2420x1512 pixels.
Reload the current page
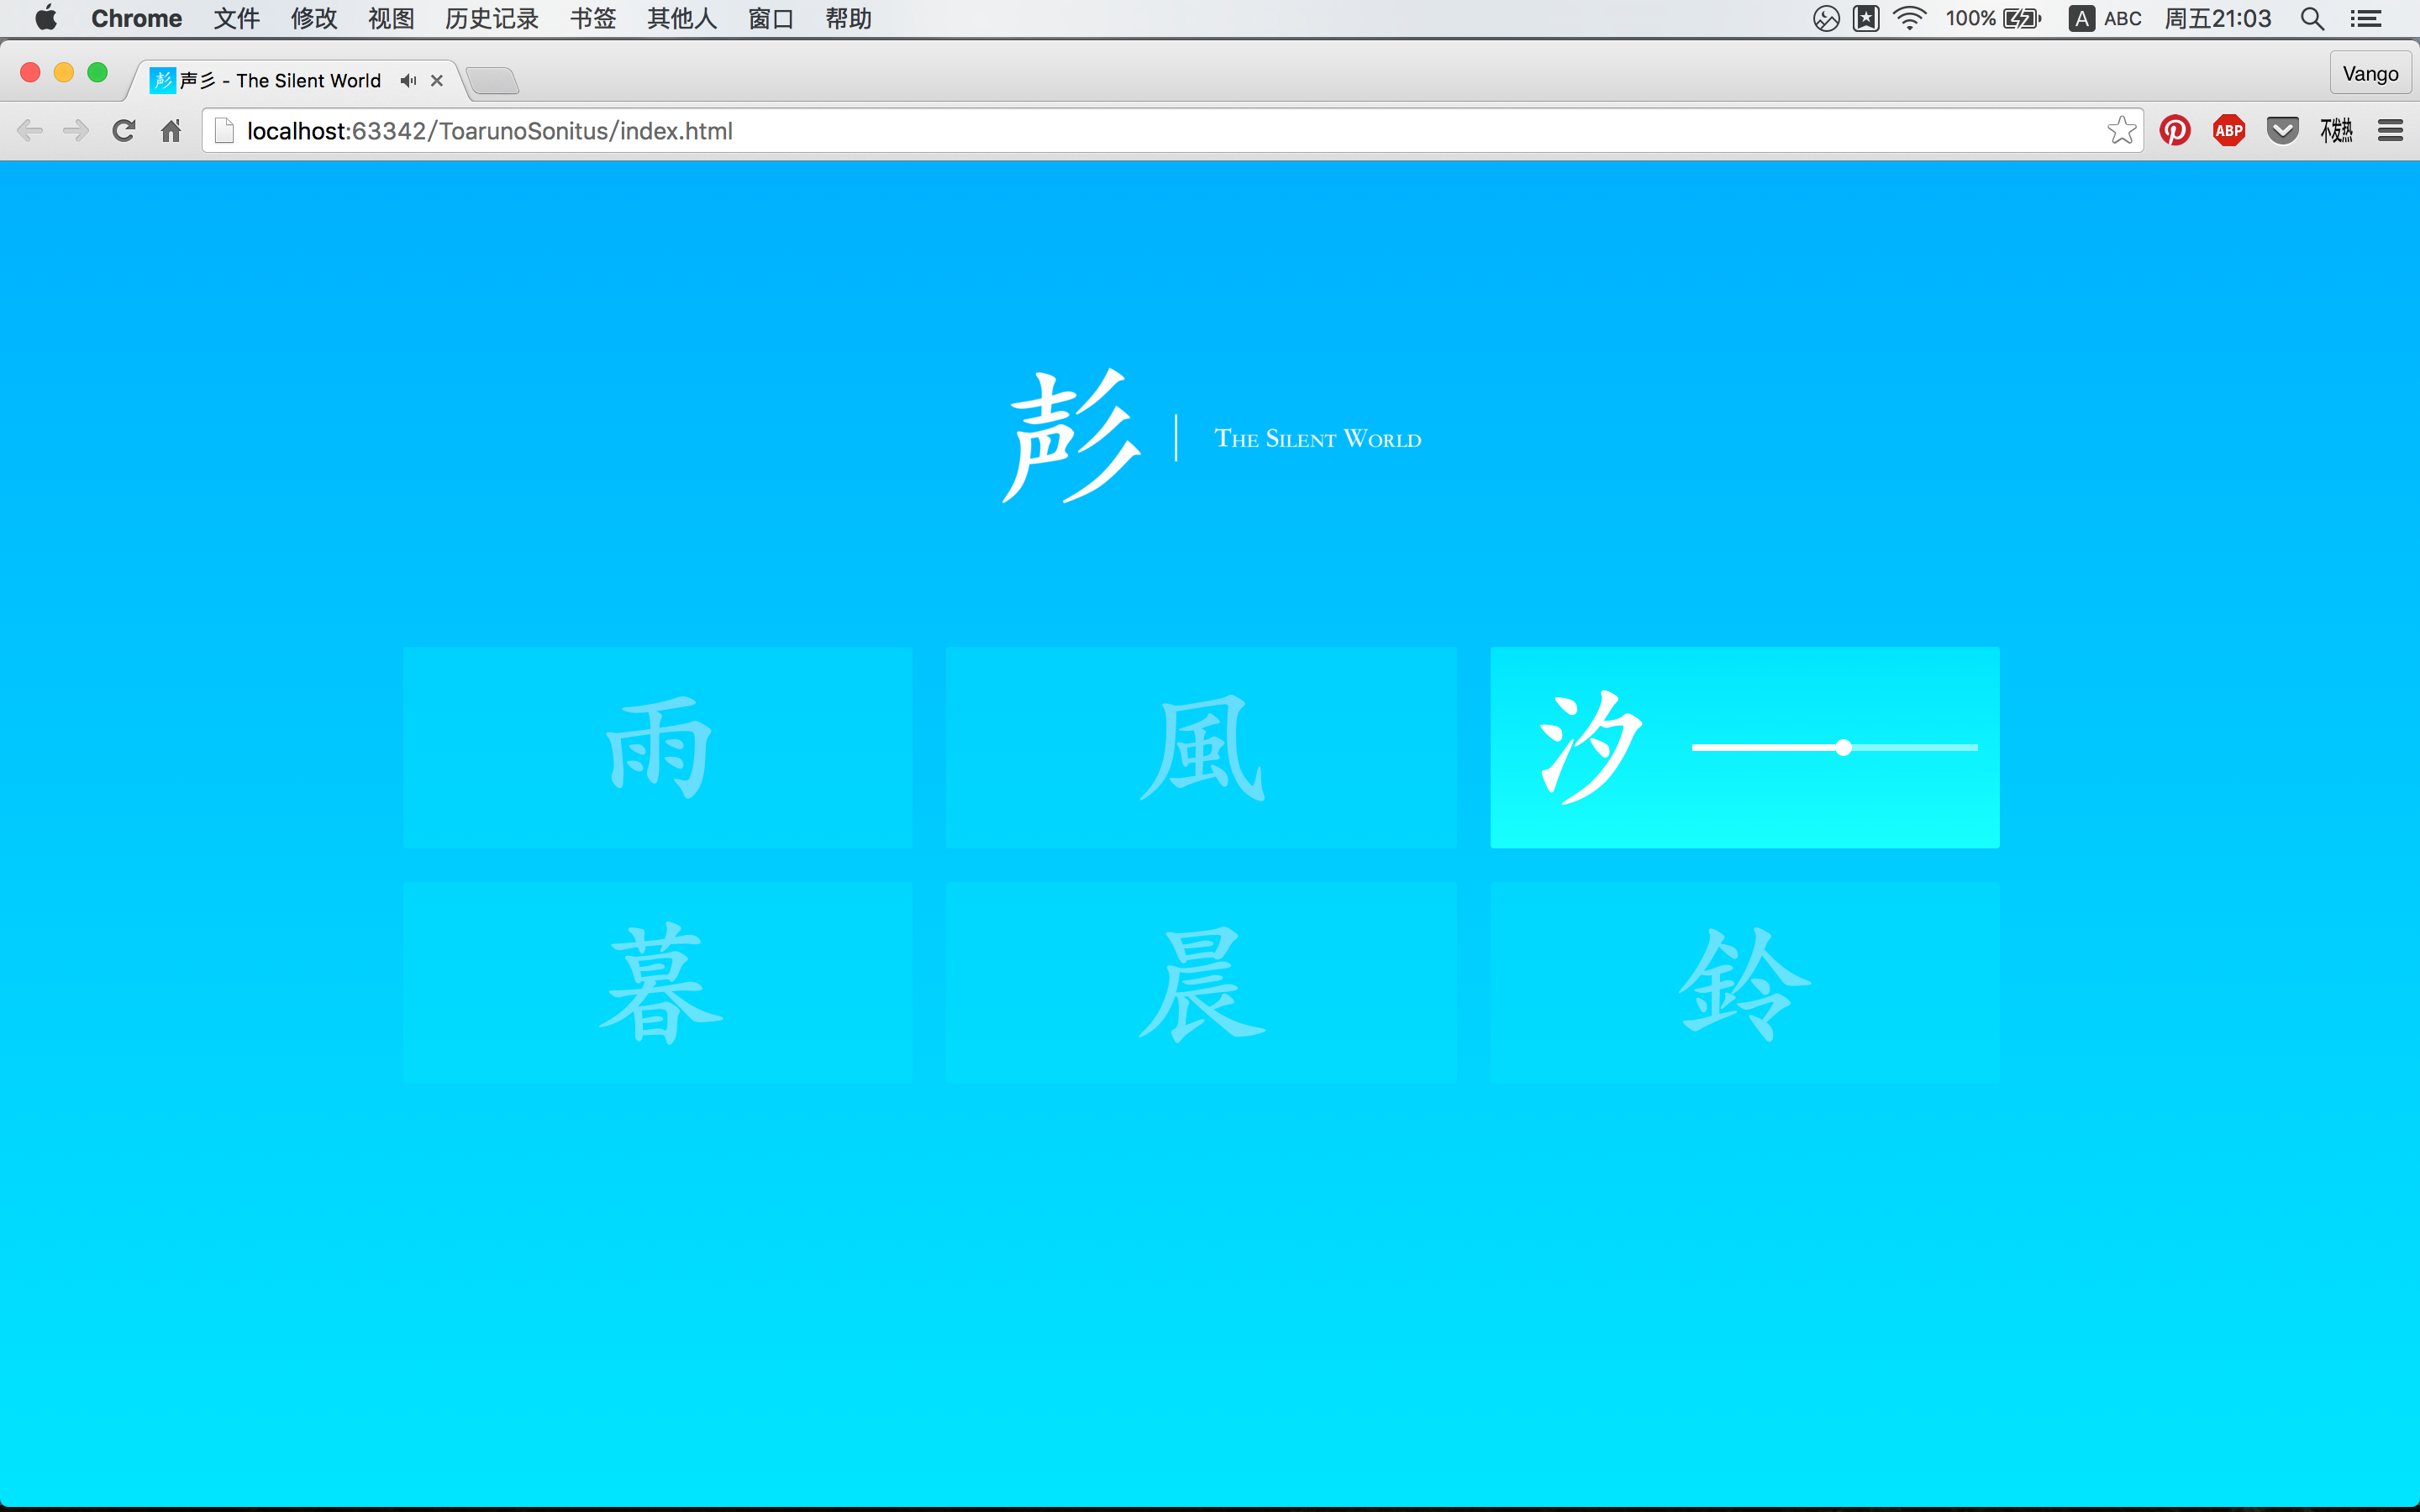[x=124, y=131]
